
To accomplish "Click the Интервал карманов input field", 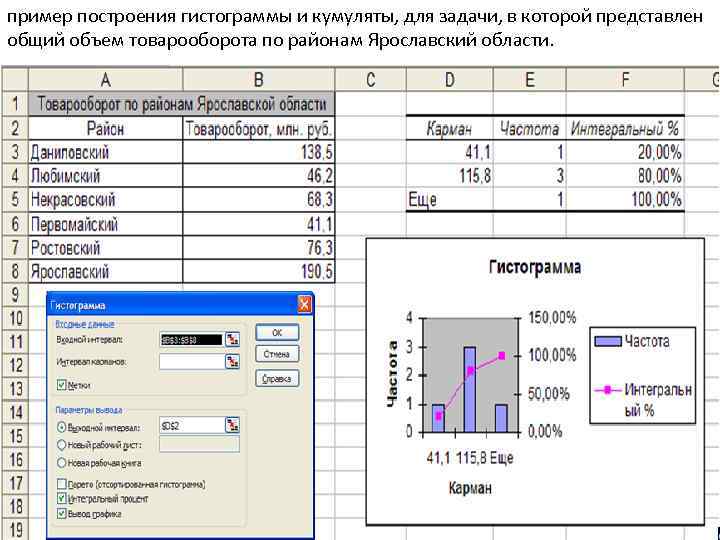I will 191,361.
